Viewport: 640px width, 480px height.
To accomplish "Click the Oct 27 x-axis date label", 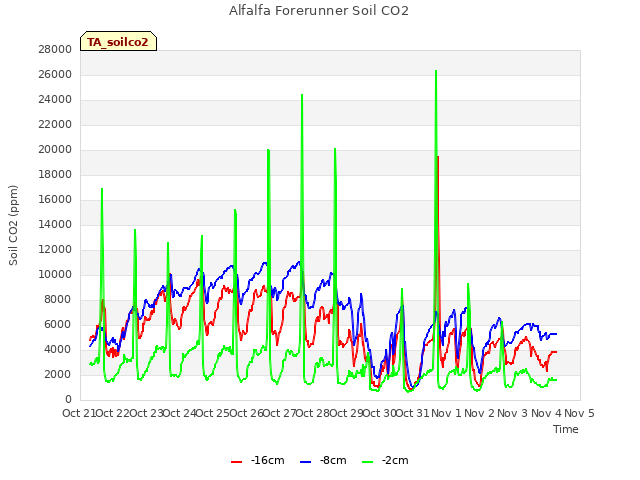I will [x=279, y=413].
